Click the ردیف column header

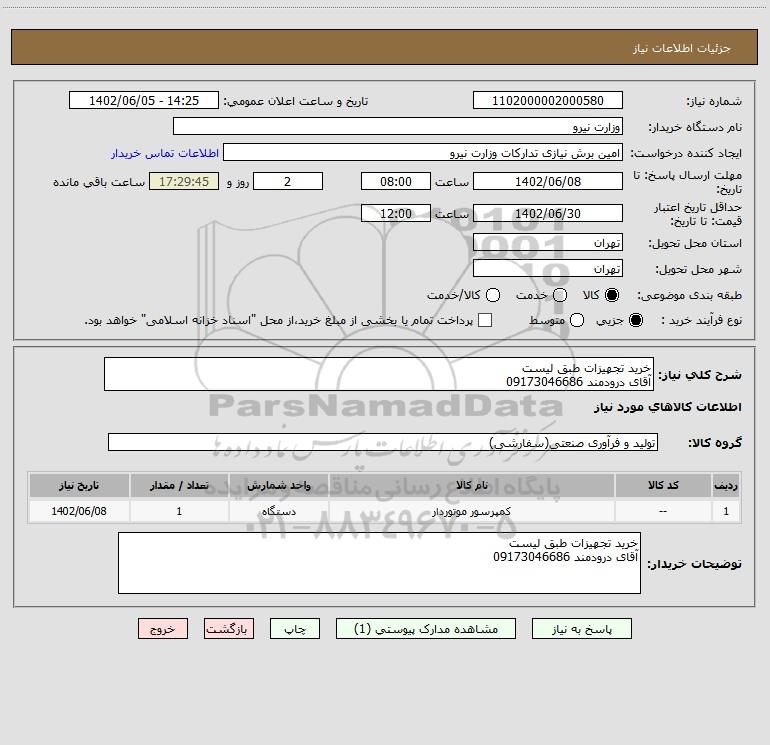click(x=726, y=485)
